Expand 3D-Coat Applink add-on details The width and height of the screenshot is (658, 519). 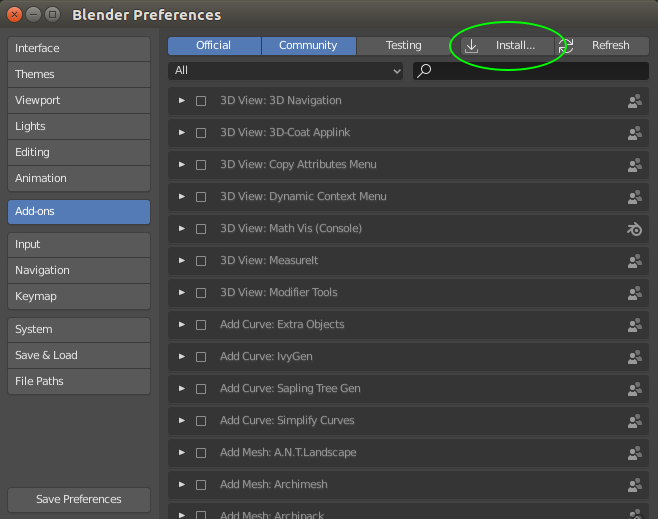[x=182, y=133]
